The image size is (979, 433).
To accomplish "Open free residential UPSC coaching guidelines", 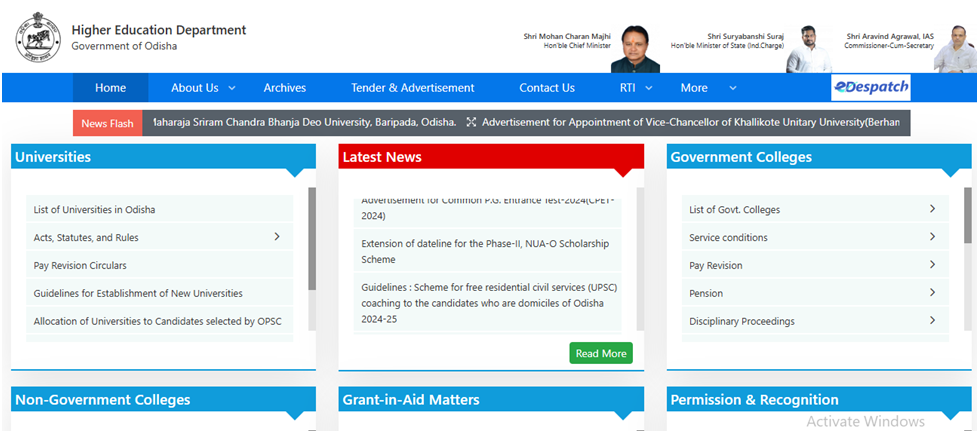I will [x=488, y=303].
